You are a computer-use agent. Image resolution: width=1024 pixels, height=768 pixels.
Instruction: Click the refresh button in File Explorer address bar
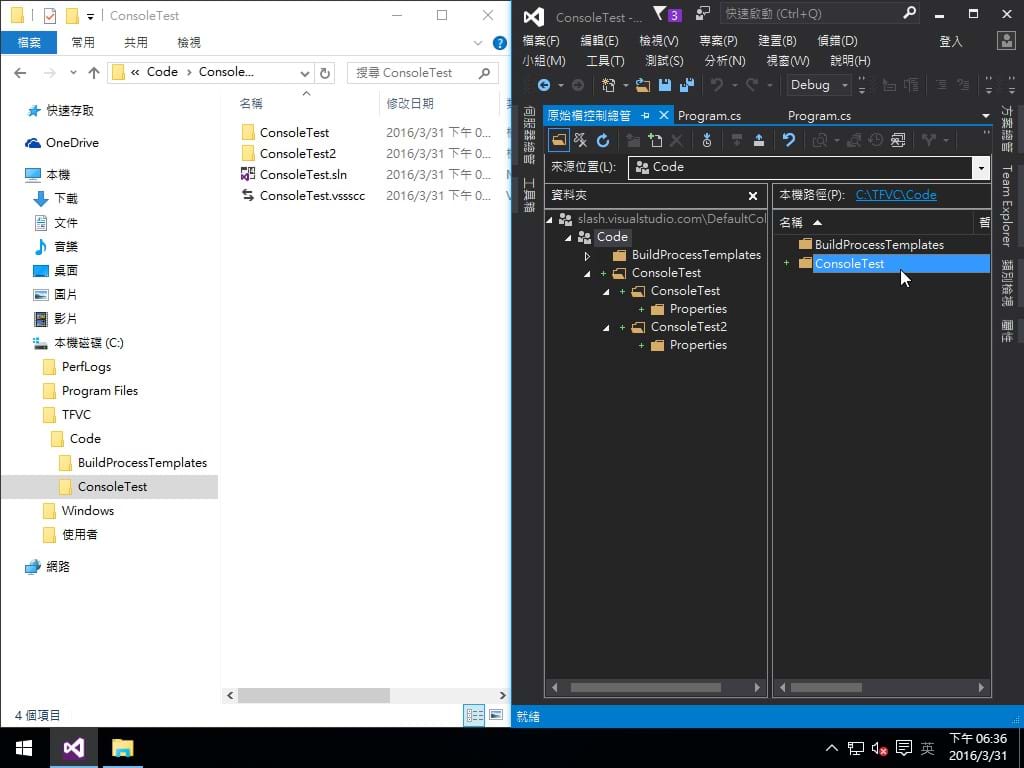(x=325, y=73)
